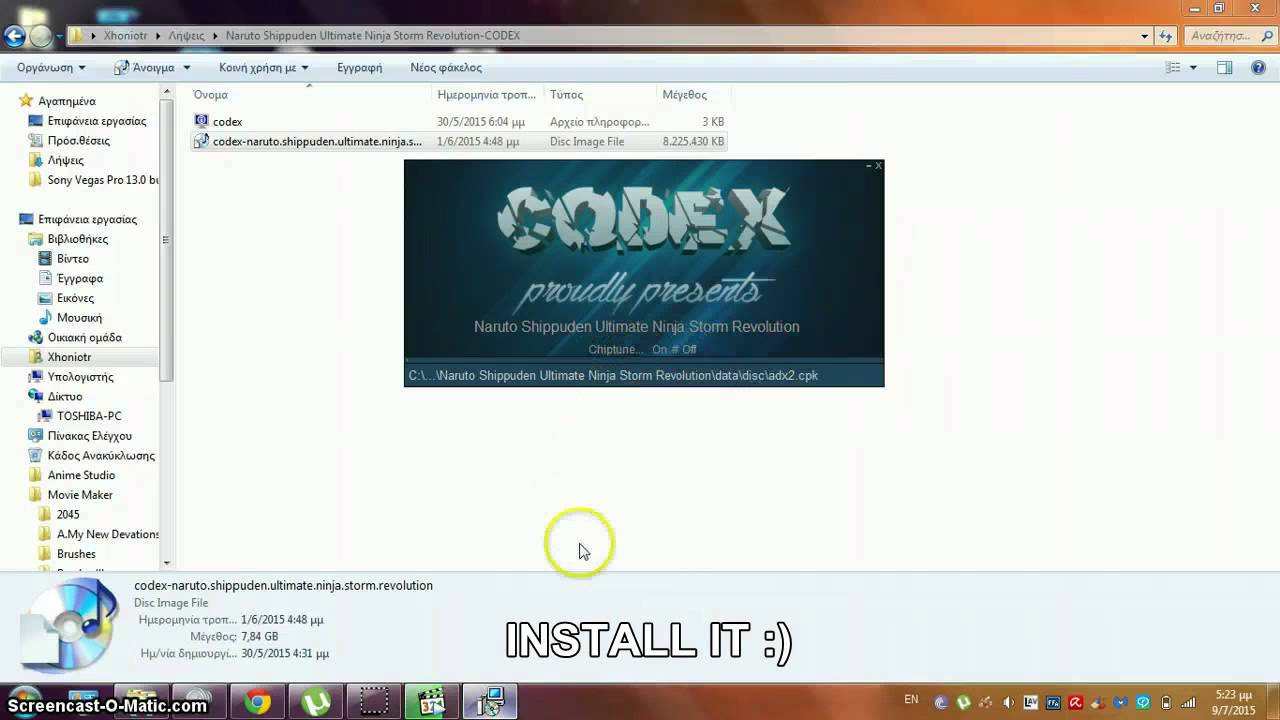The width and height of the screenshot is (1280, 720).
Task: Click the Εγγραφή toolbar button
Action: pos(360,67)
